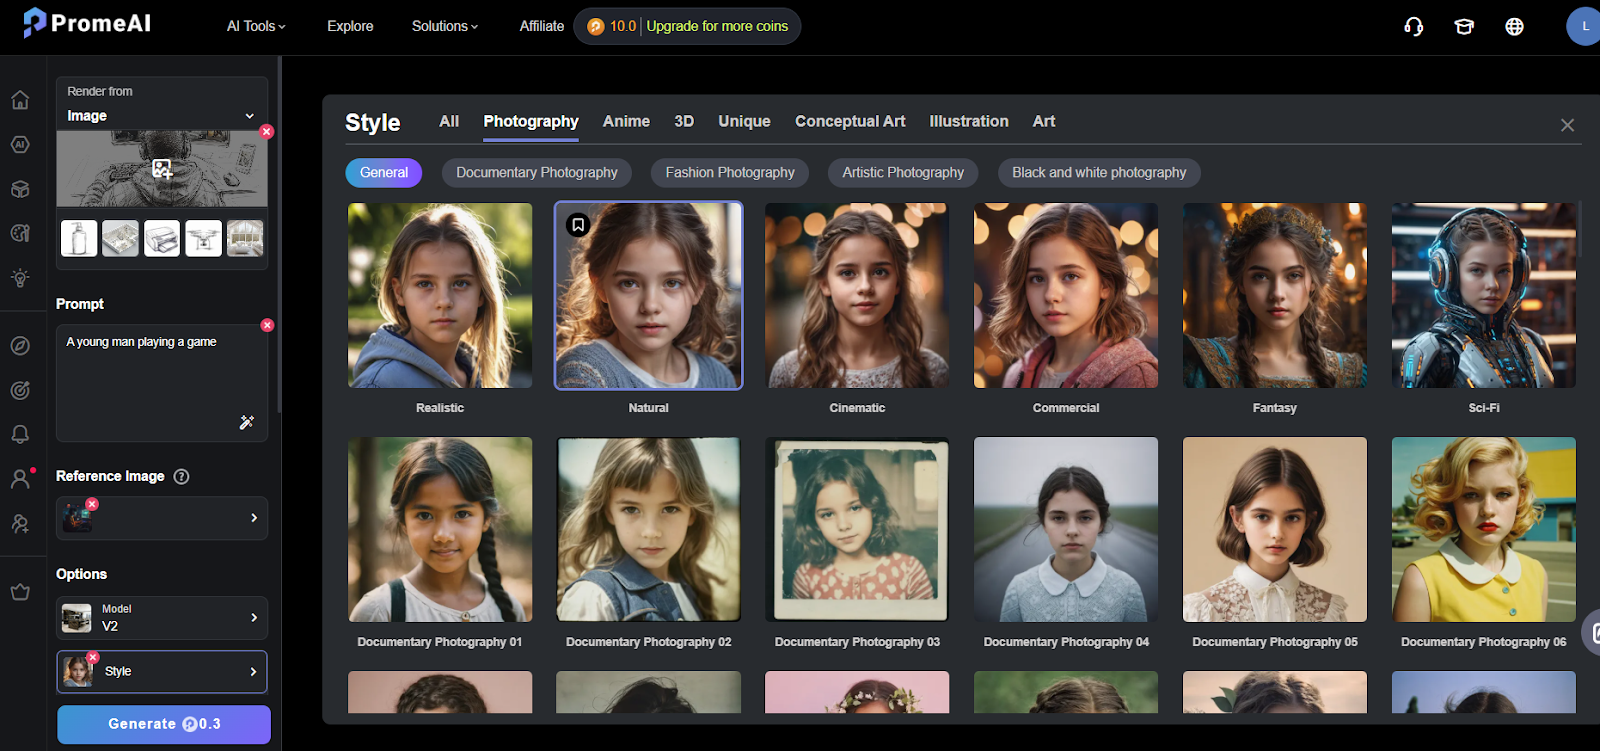Switch to the Photography style tab
This screenshot has width=1600, height=751.
tap(531, 121)
